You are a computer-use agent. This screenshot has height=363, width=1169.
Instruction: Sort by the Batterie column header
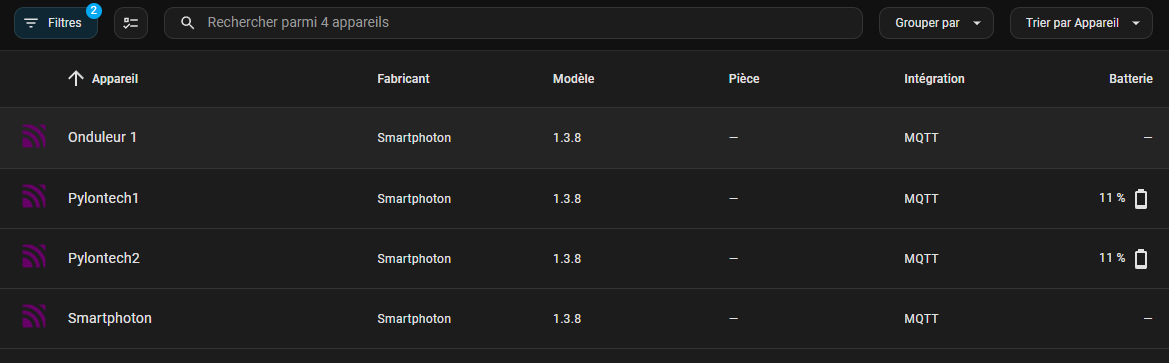pos(1131,78)
